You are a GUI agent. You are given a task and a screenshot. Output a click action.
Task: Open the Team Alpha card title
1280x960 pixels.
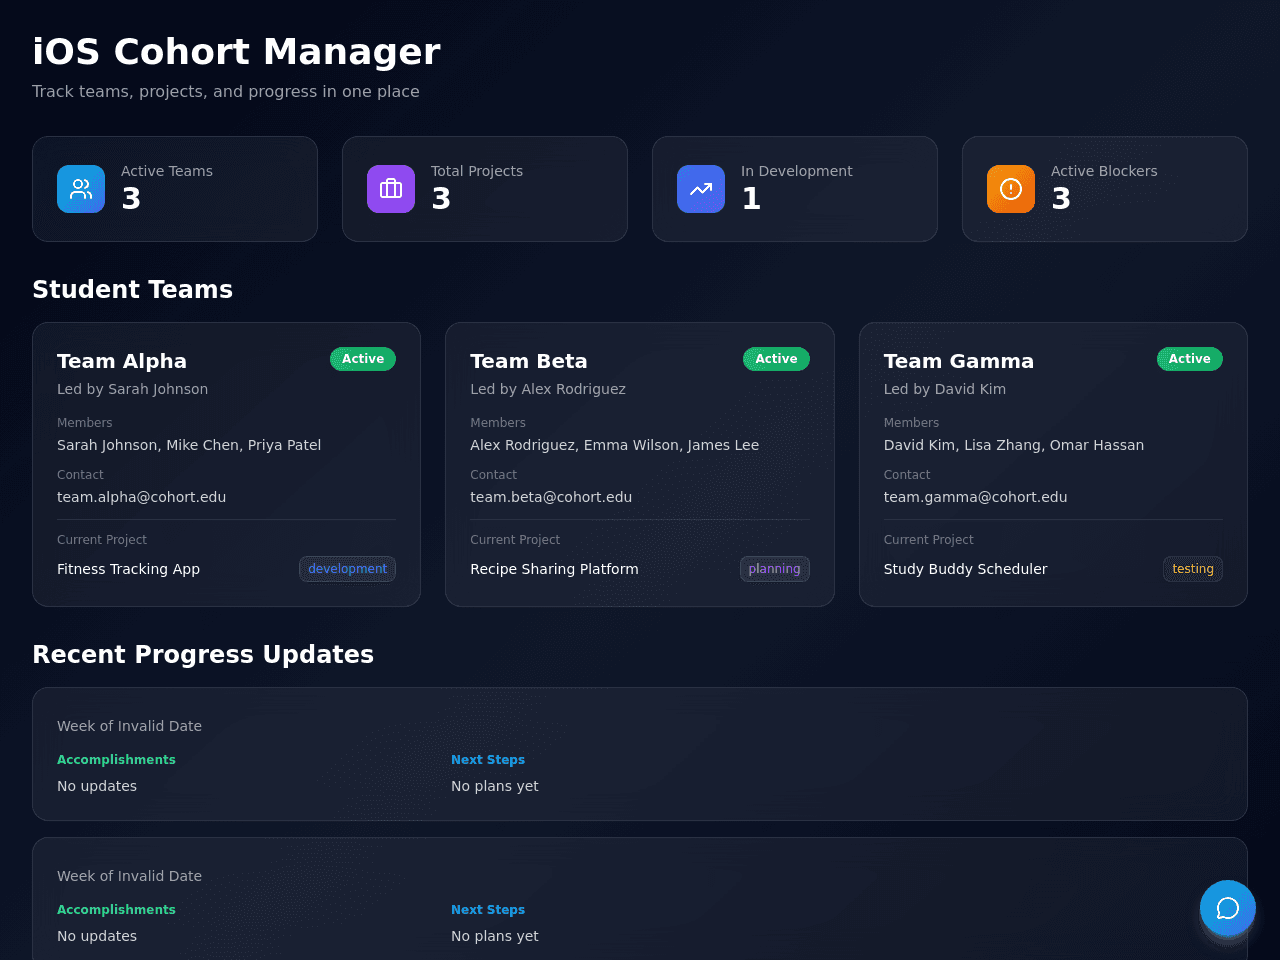coord(122,361)
